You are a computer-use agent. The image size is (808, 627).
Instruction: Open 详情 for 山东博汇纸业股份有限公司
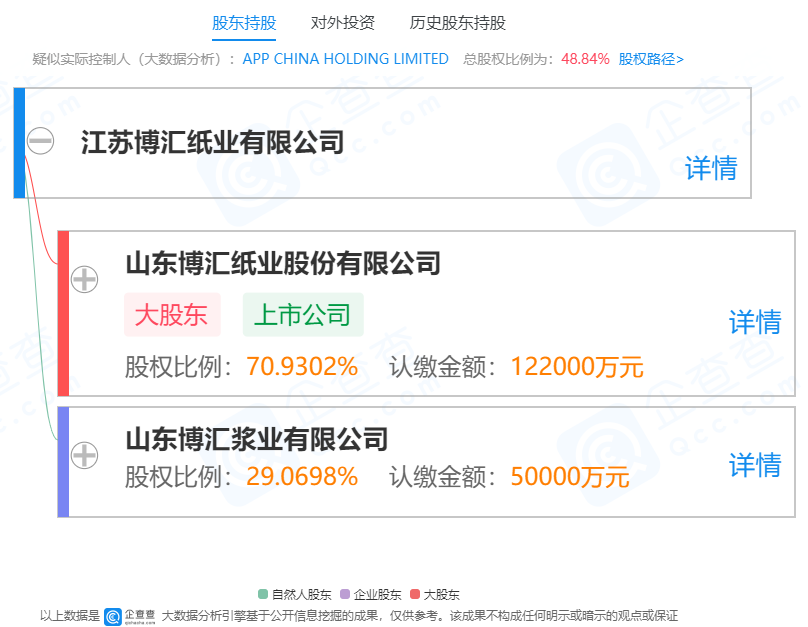(755, 322)
